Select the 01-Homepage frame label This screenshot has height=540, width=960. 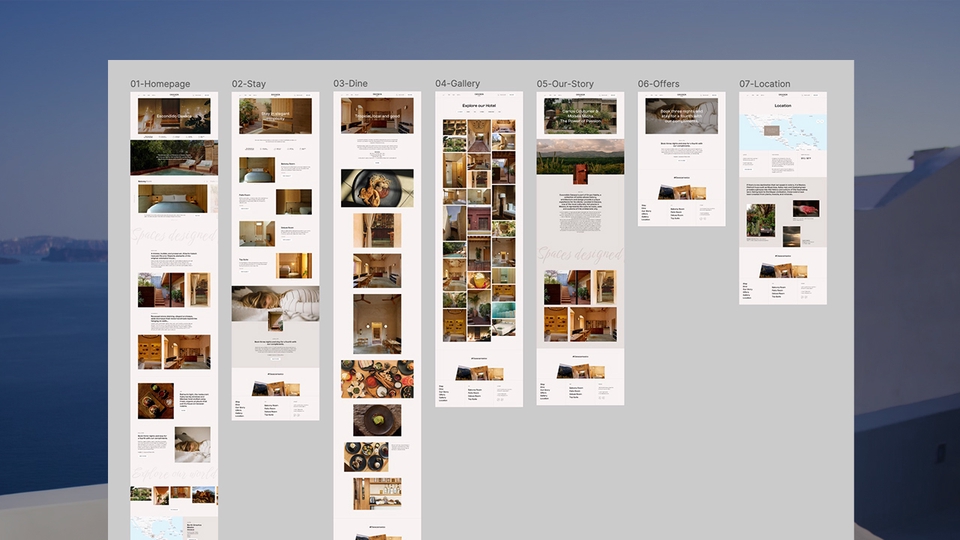click(160, 84)
